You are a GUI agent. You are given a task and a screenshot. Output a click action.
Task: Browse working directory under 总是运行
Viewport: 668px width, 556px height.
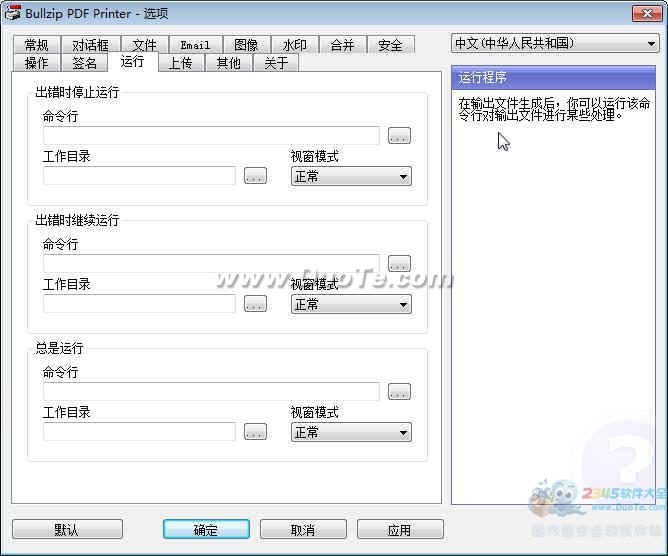[255, 431]
